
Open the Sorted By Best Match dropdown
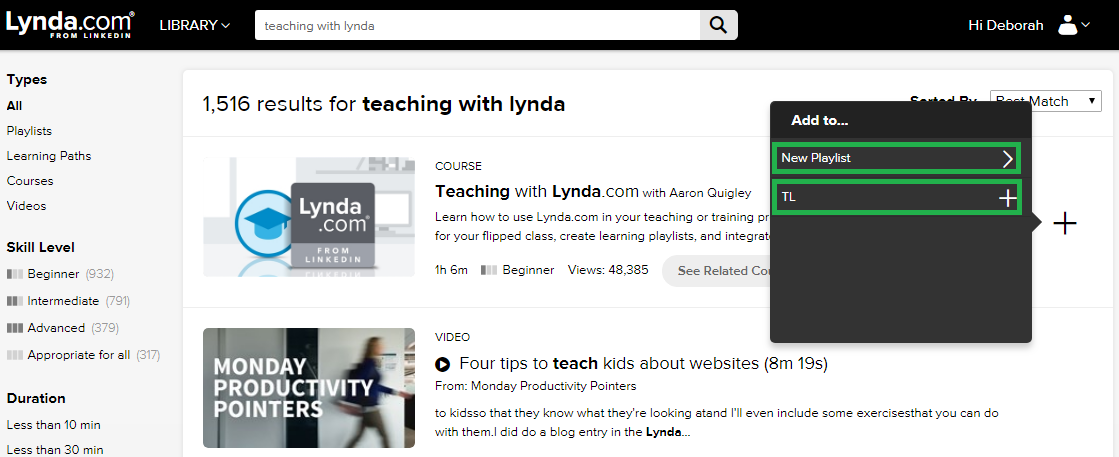[x=1045, y=101]
